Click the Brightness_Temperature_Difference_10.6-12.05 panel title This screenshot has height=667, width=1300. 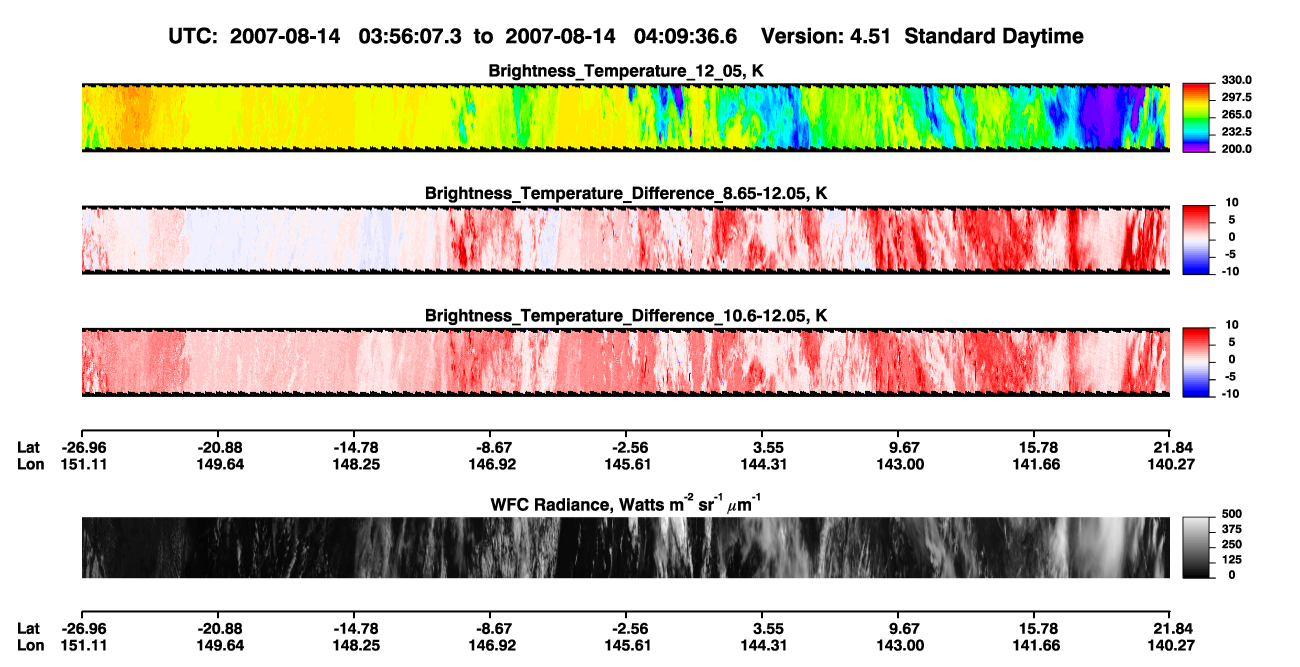(x=626, y=316)
